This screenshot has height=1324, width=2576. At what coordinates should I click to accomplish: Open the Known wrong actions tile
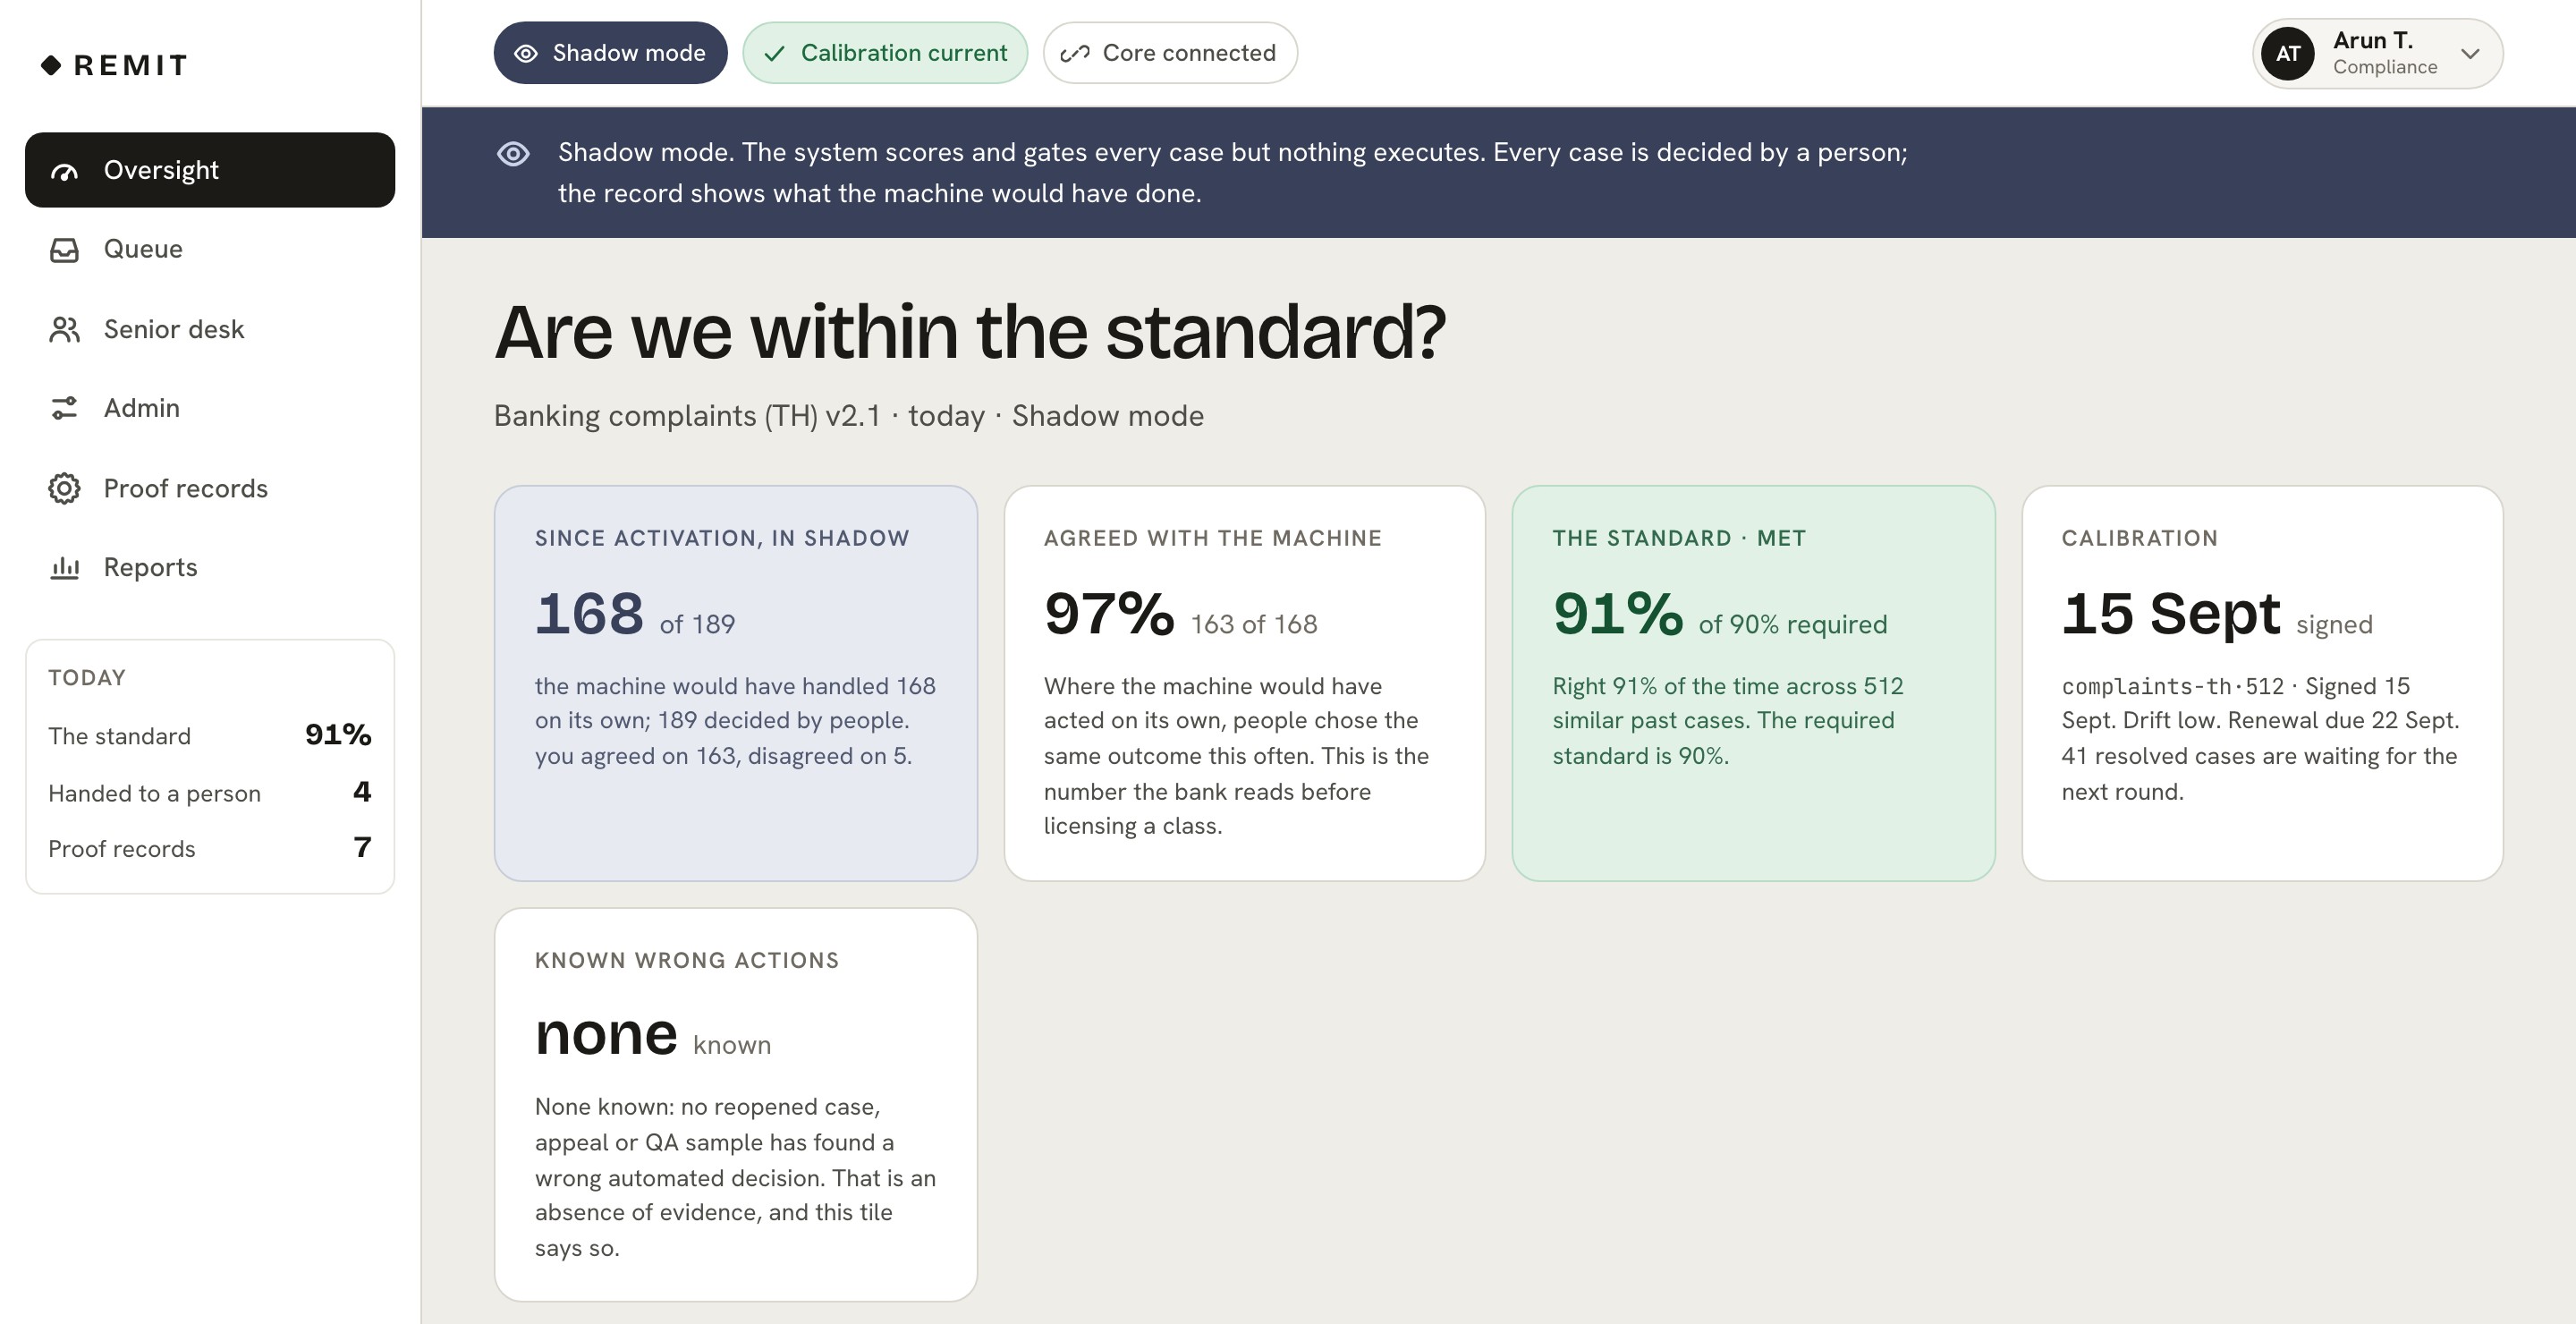click(x=736, y=1104)
